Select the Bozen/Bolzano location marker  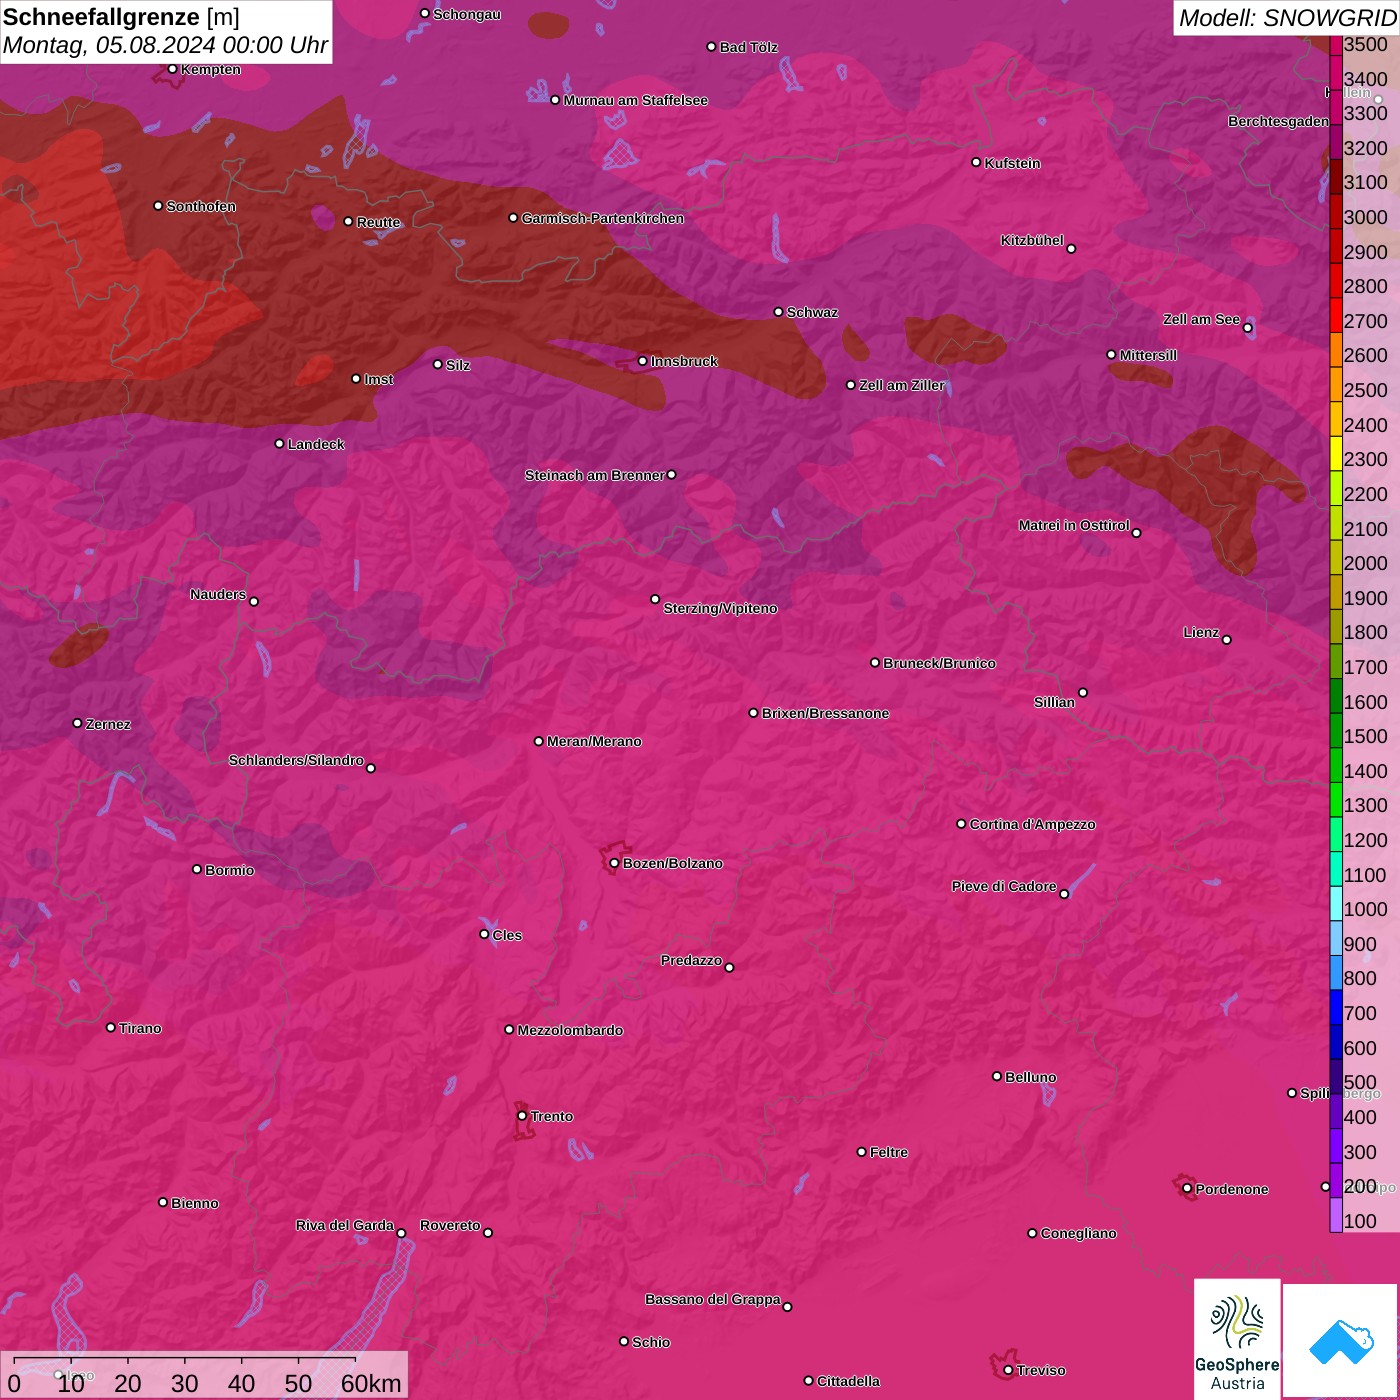614,863
